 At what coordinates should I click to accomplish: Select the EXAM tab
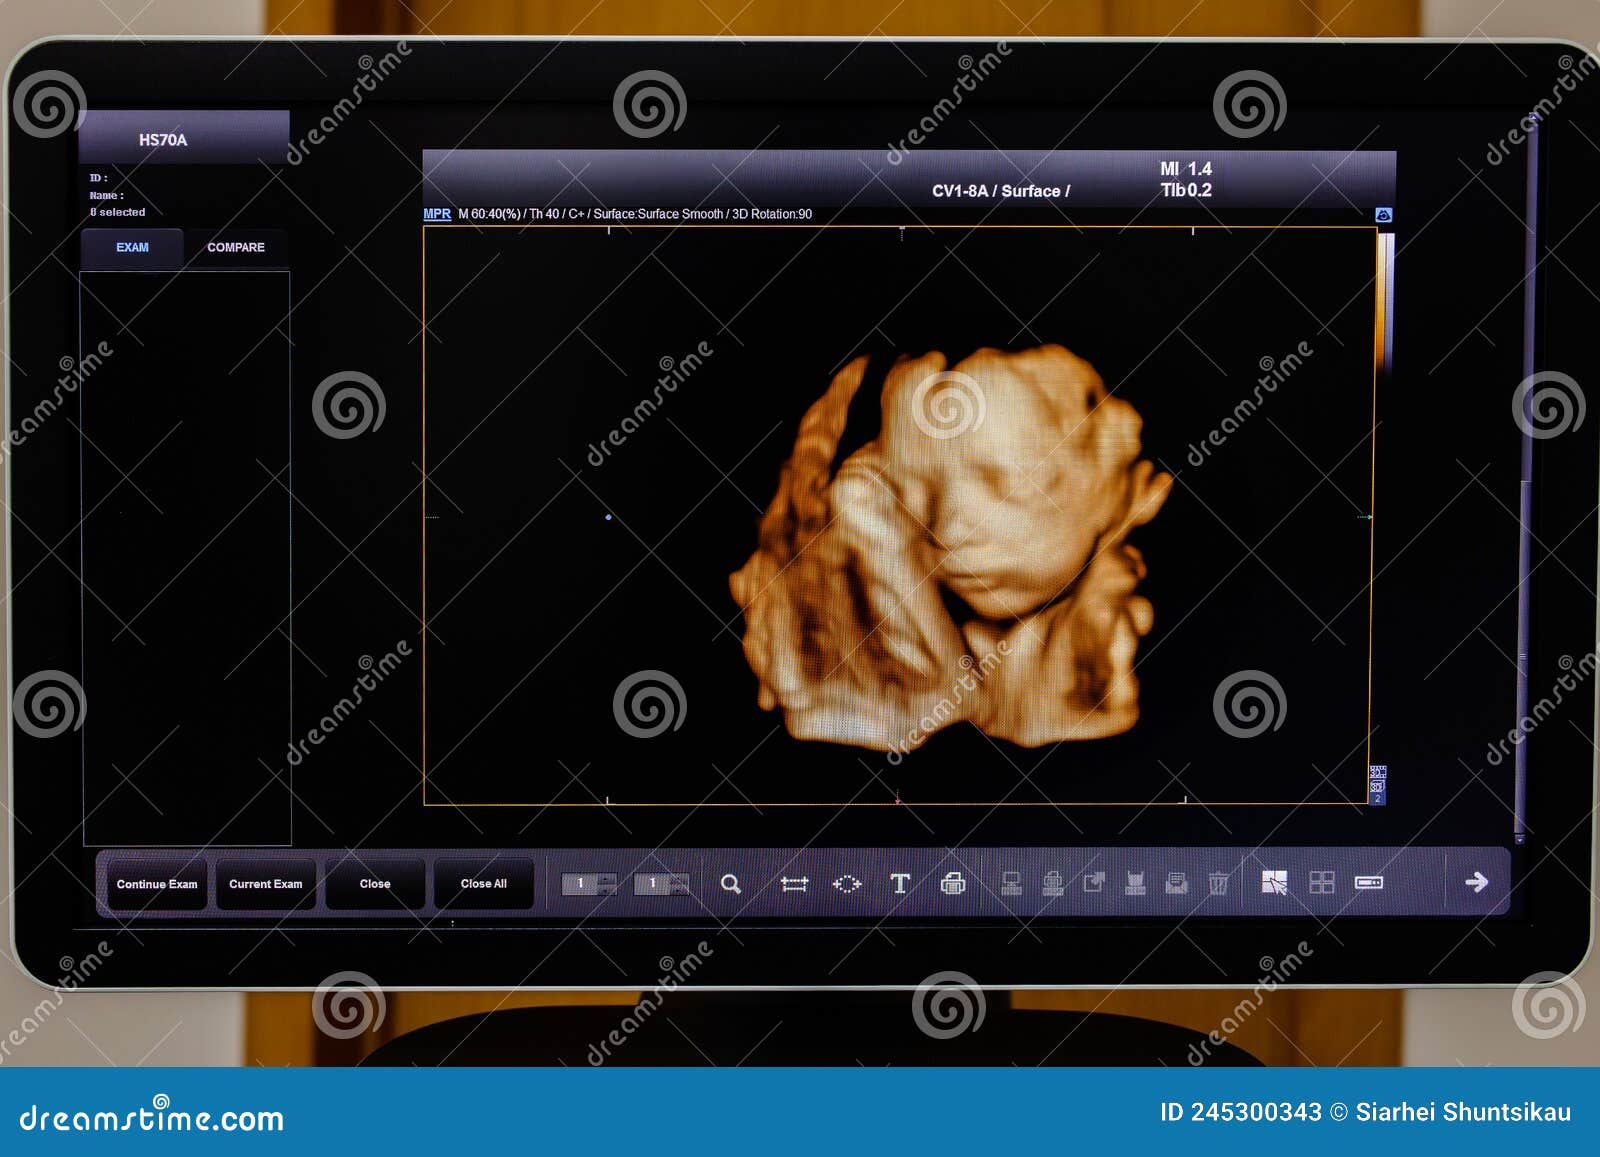[132, 247]
